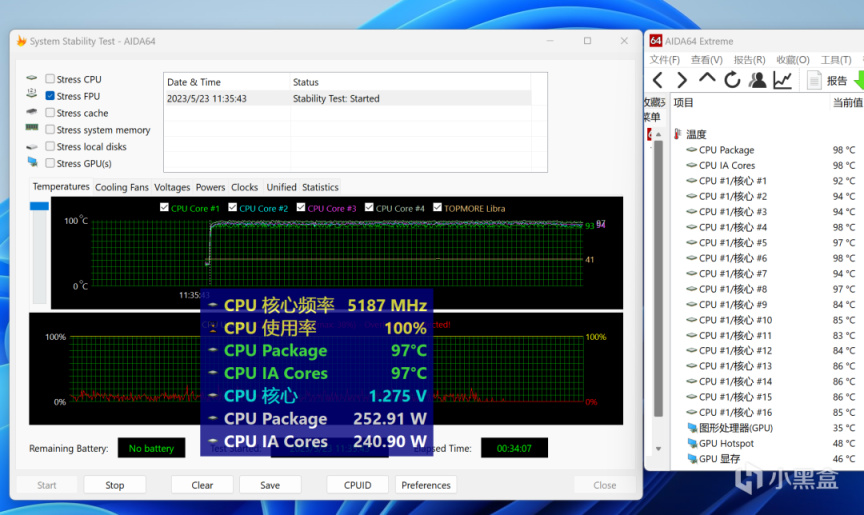864x515 pixels.
Task: Open the Powers tab
Action: [x=210, y=187]
